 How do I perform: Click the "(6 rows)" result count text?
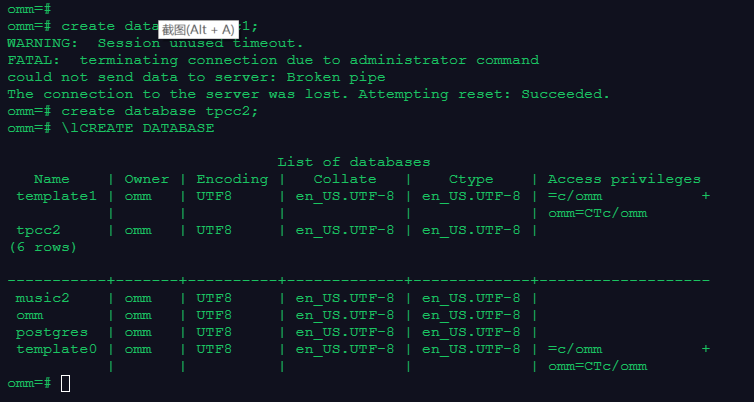point(40,247)
